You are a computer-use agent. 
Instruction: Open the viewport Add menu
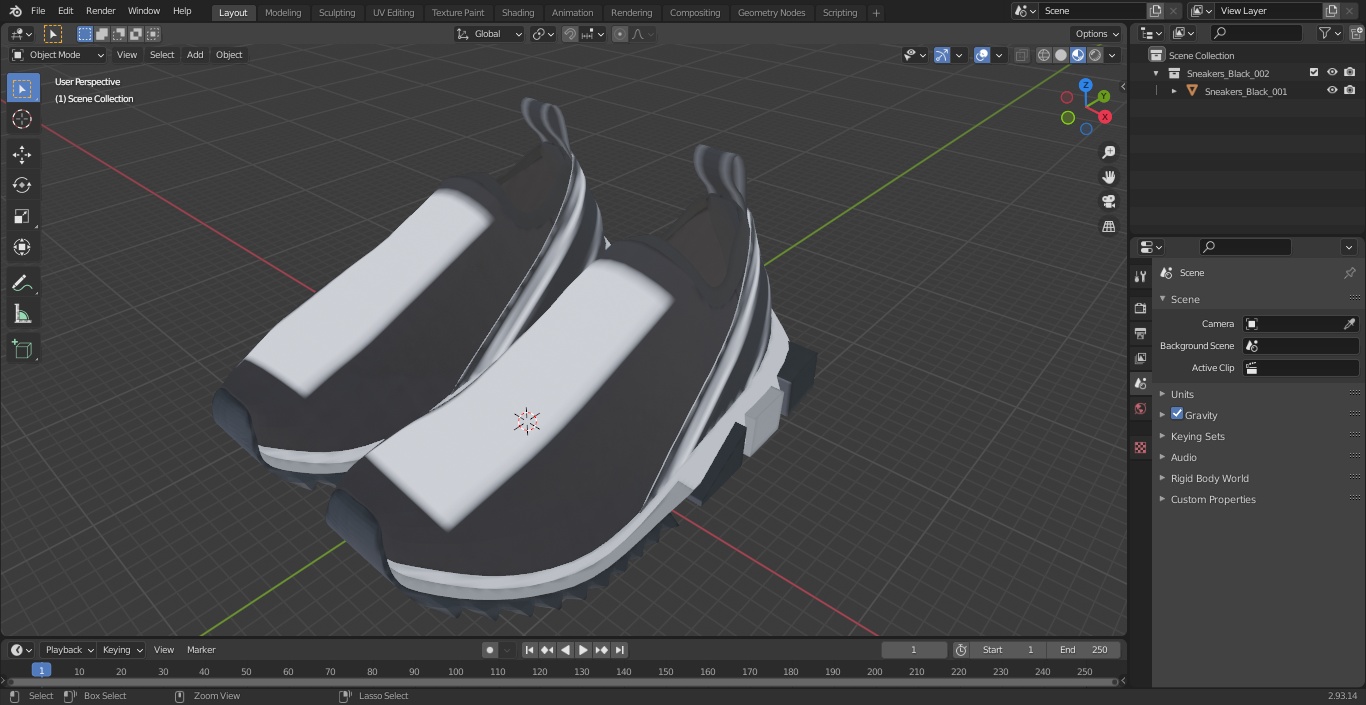coord(195,55)
